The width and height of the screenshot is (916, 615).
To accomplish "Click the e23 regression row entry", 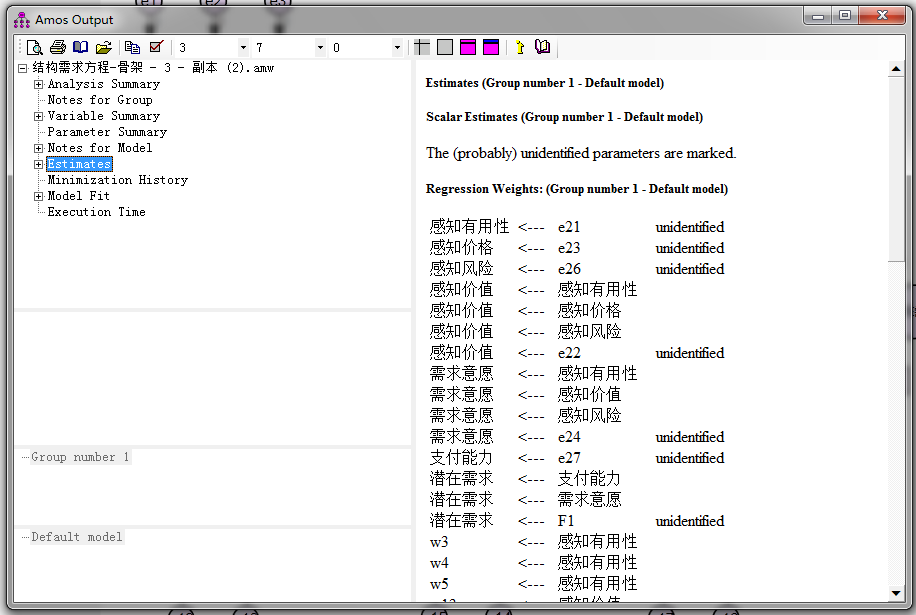I will [x=568, y=248].
